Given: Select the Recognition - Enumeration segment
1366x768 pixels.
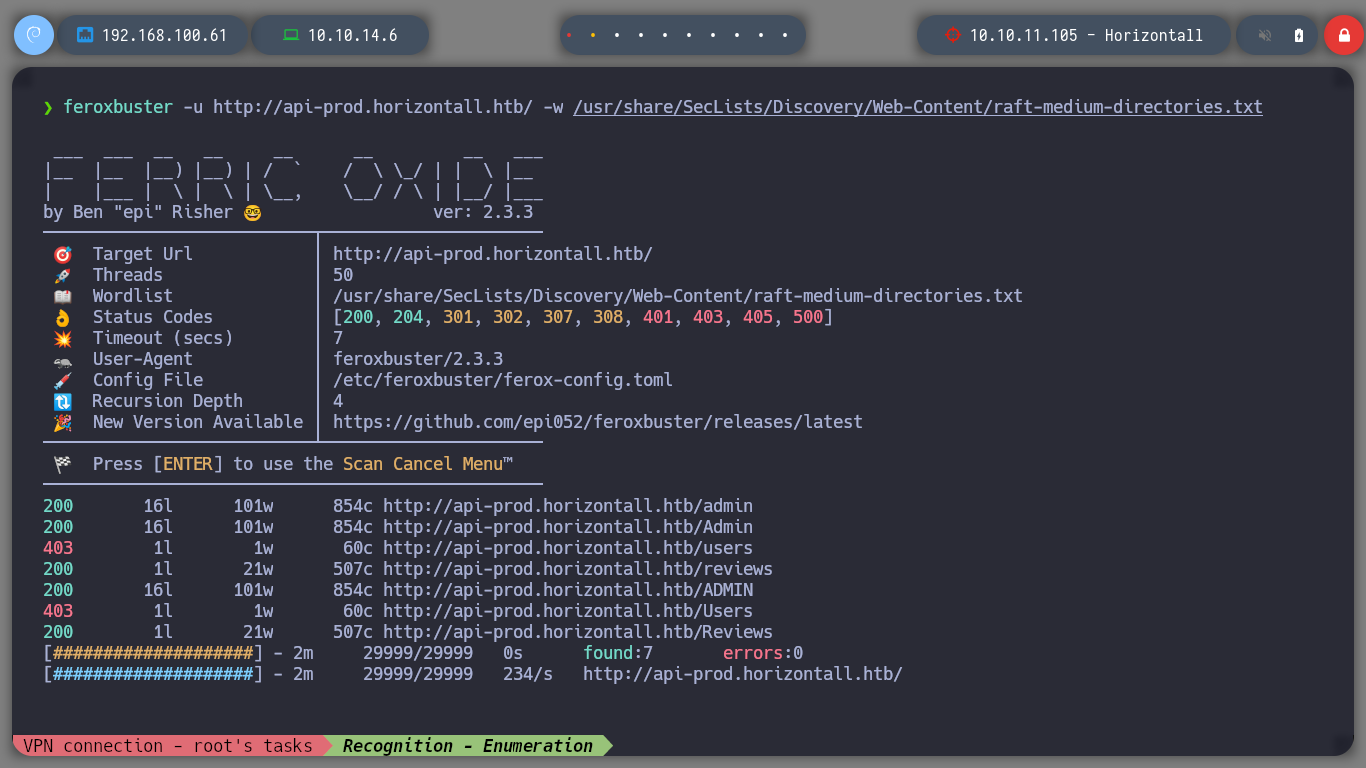Looking at the screenshot, I should click(x=468, y=746).
